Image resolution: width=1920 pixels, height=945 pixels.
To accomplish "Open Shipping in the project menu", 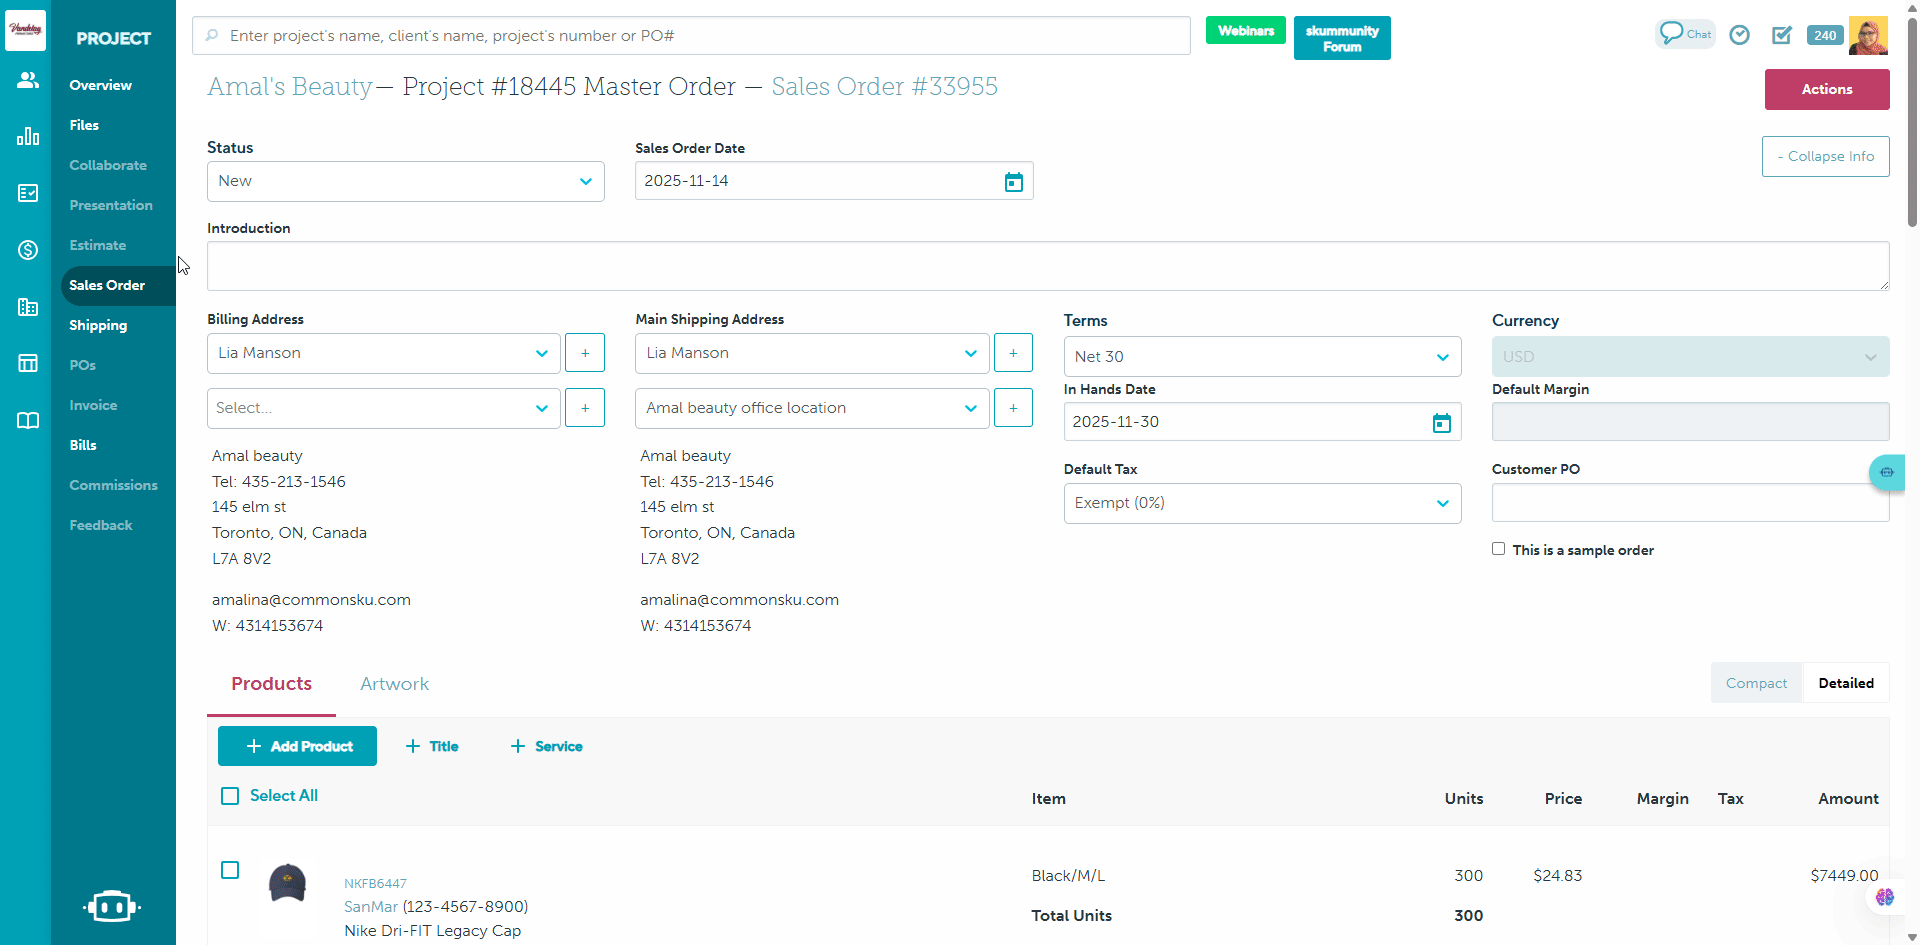I will 98,325.
